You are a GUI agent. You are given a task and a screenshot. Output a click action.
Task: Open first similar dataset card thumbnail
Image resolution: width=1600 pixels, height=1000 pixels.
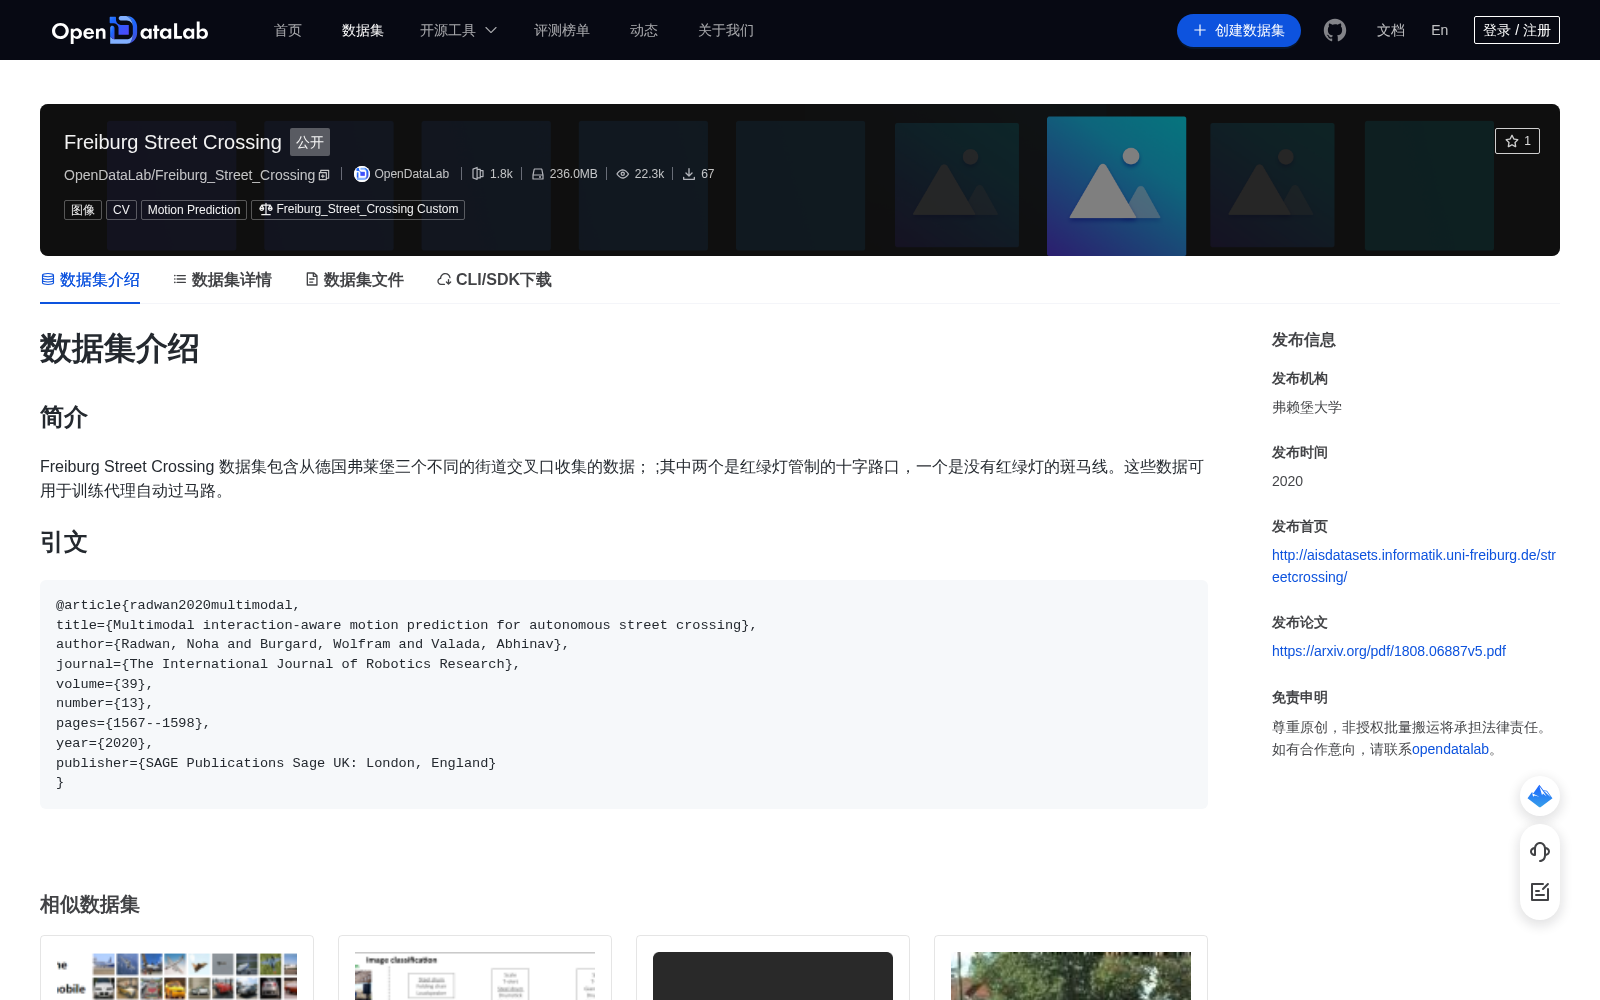click(x=177, y=975)
